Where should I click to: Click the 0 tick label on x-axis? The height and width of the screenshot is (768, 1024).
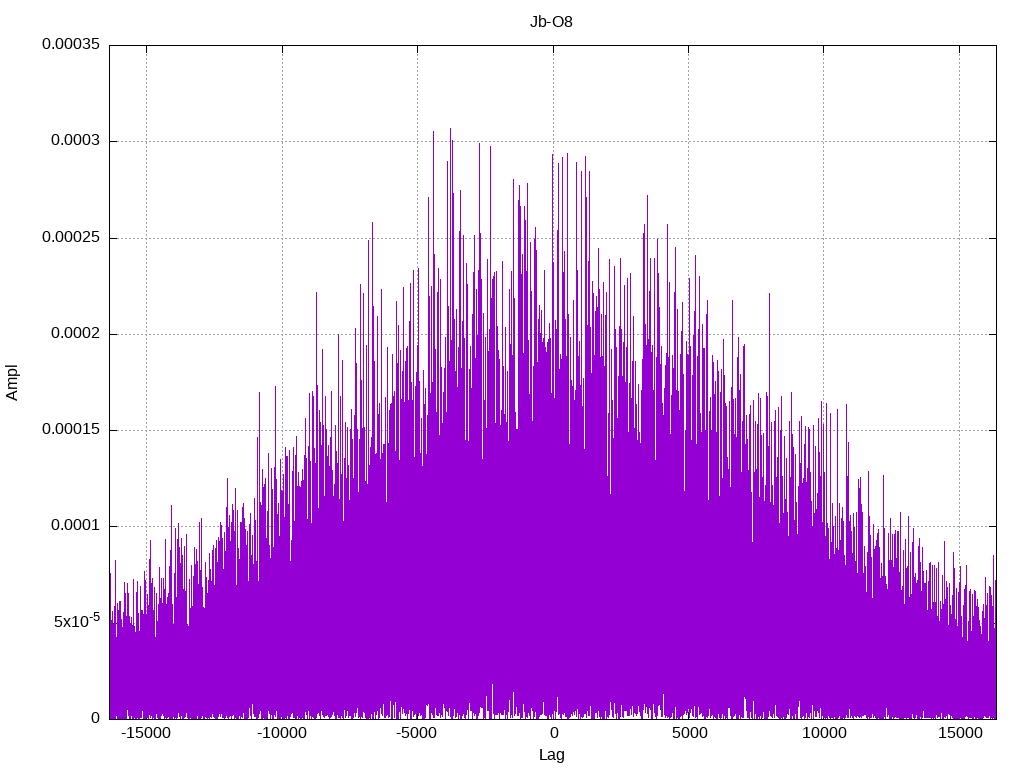554,733
